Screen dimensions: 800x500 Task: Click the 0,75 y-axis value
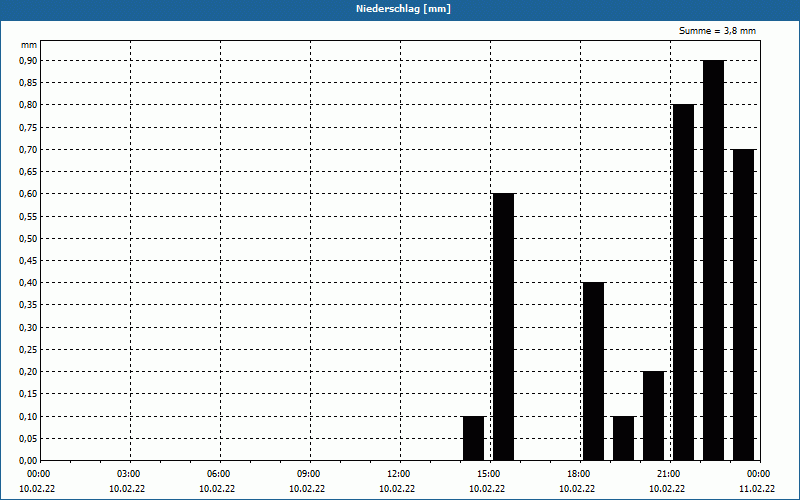point(28,128)
